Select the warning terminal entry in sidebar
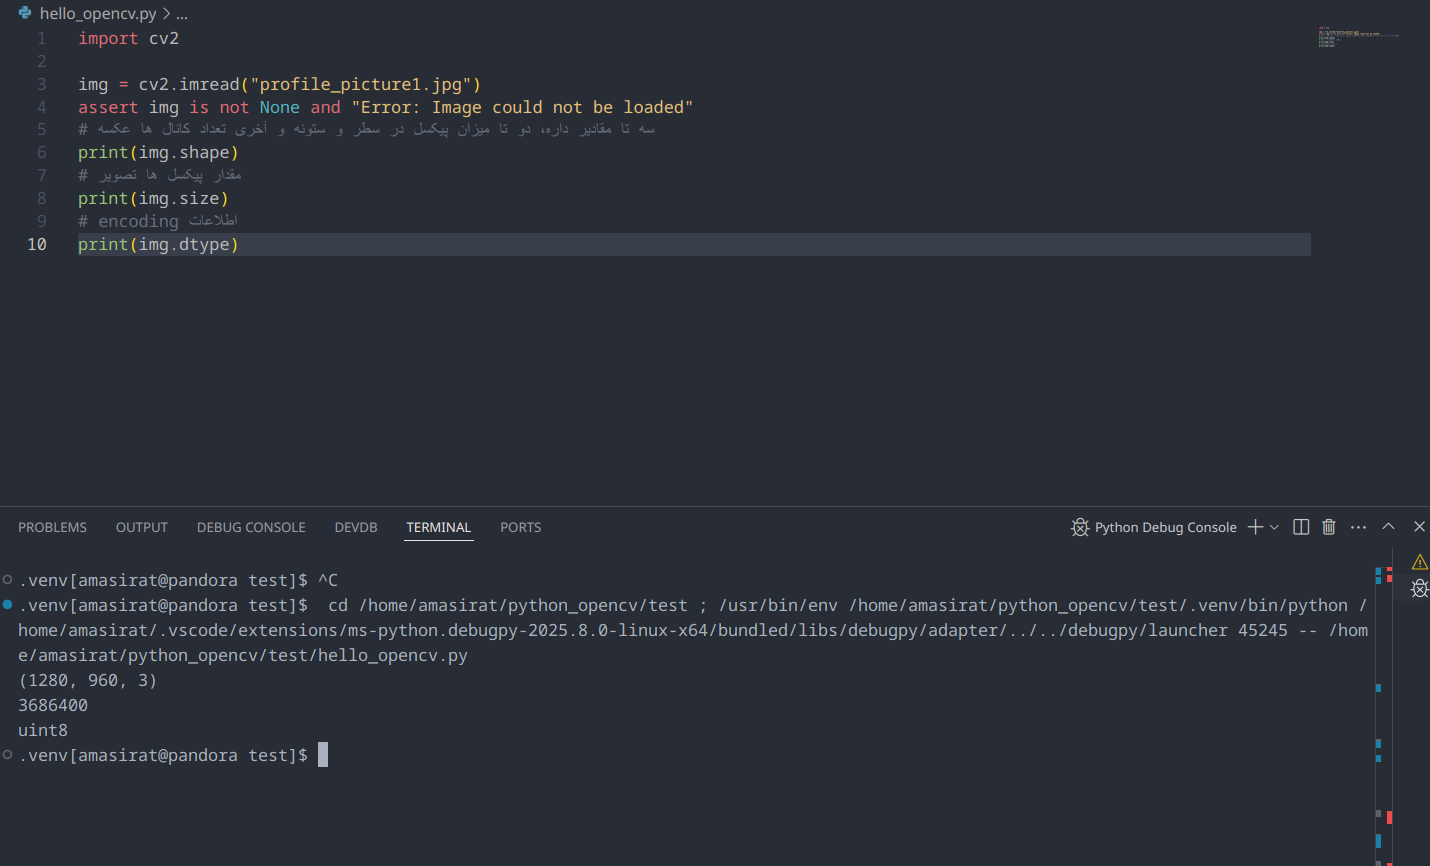1430x866 pixels. [x=1419, y=562]
